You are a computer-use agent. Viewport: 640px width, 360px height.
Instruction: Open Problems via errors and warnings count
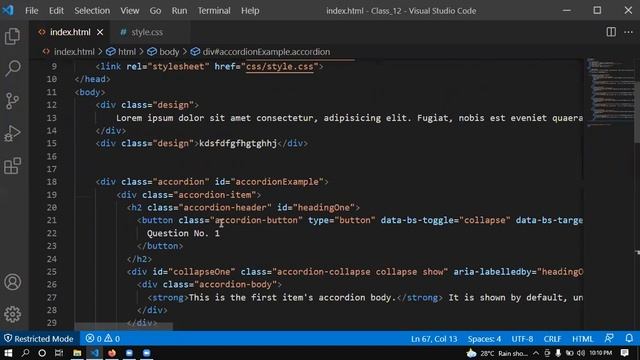(x=103, y=339)
